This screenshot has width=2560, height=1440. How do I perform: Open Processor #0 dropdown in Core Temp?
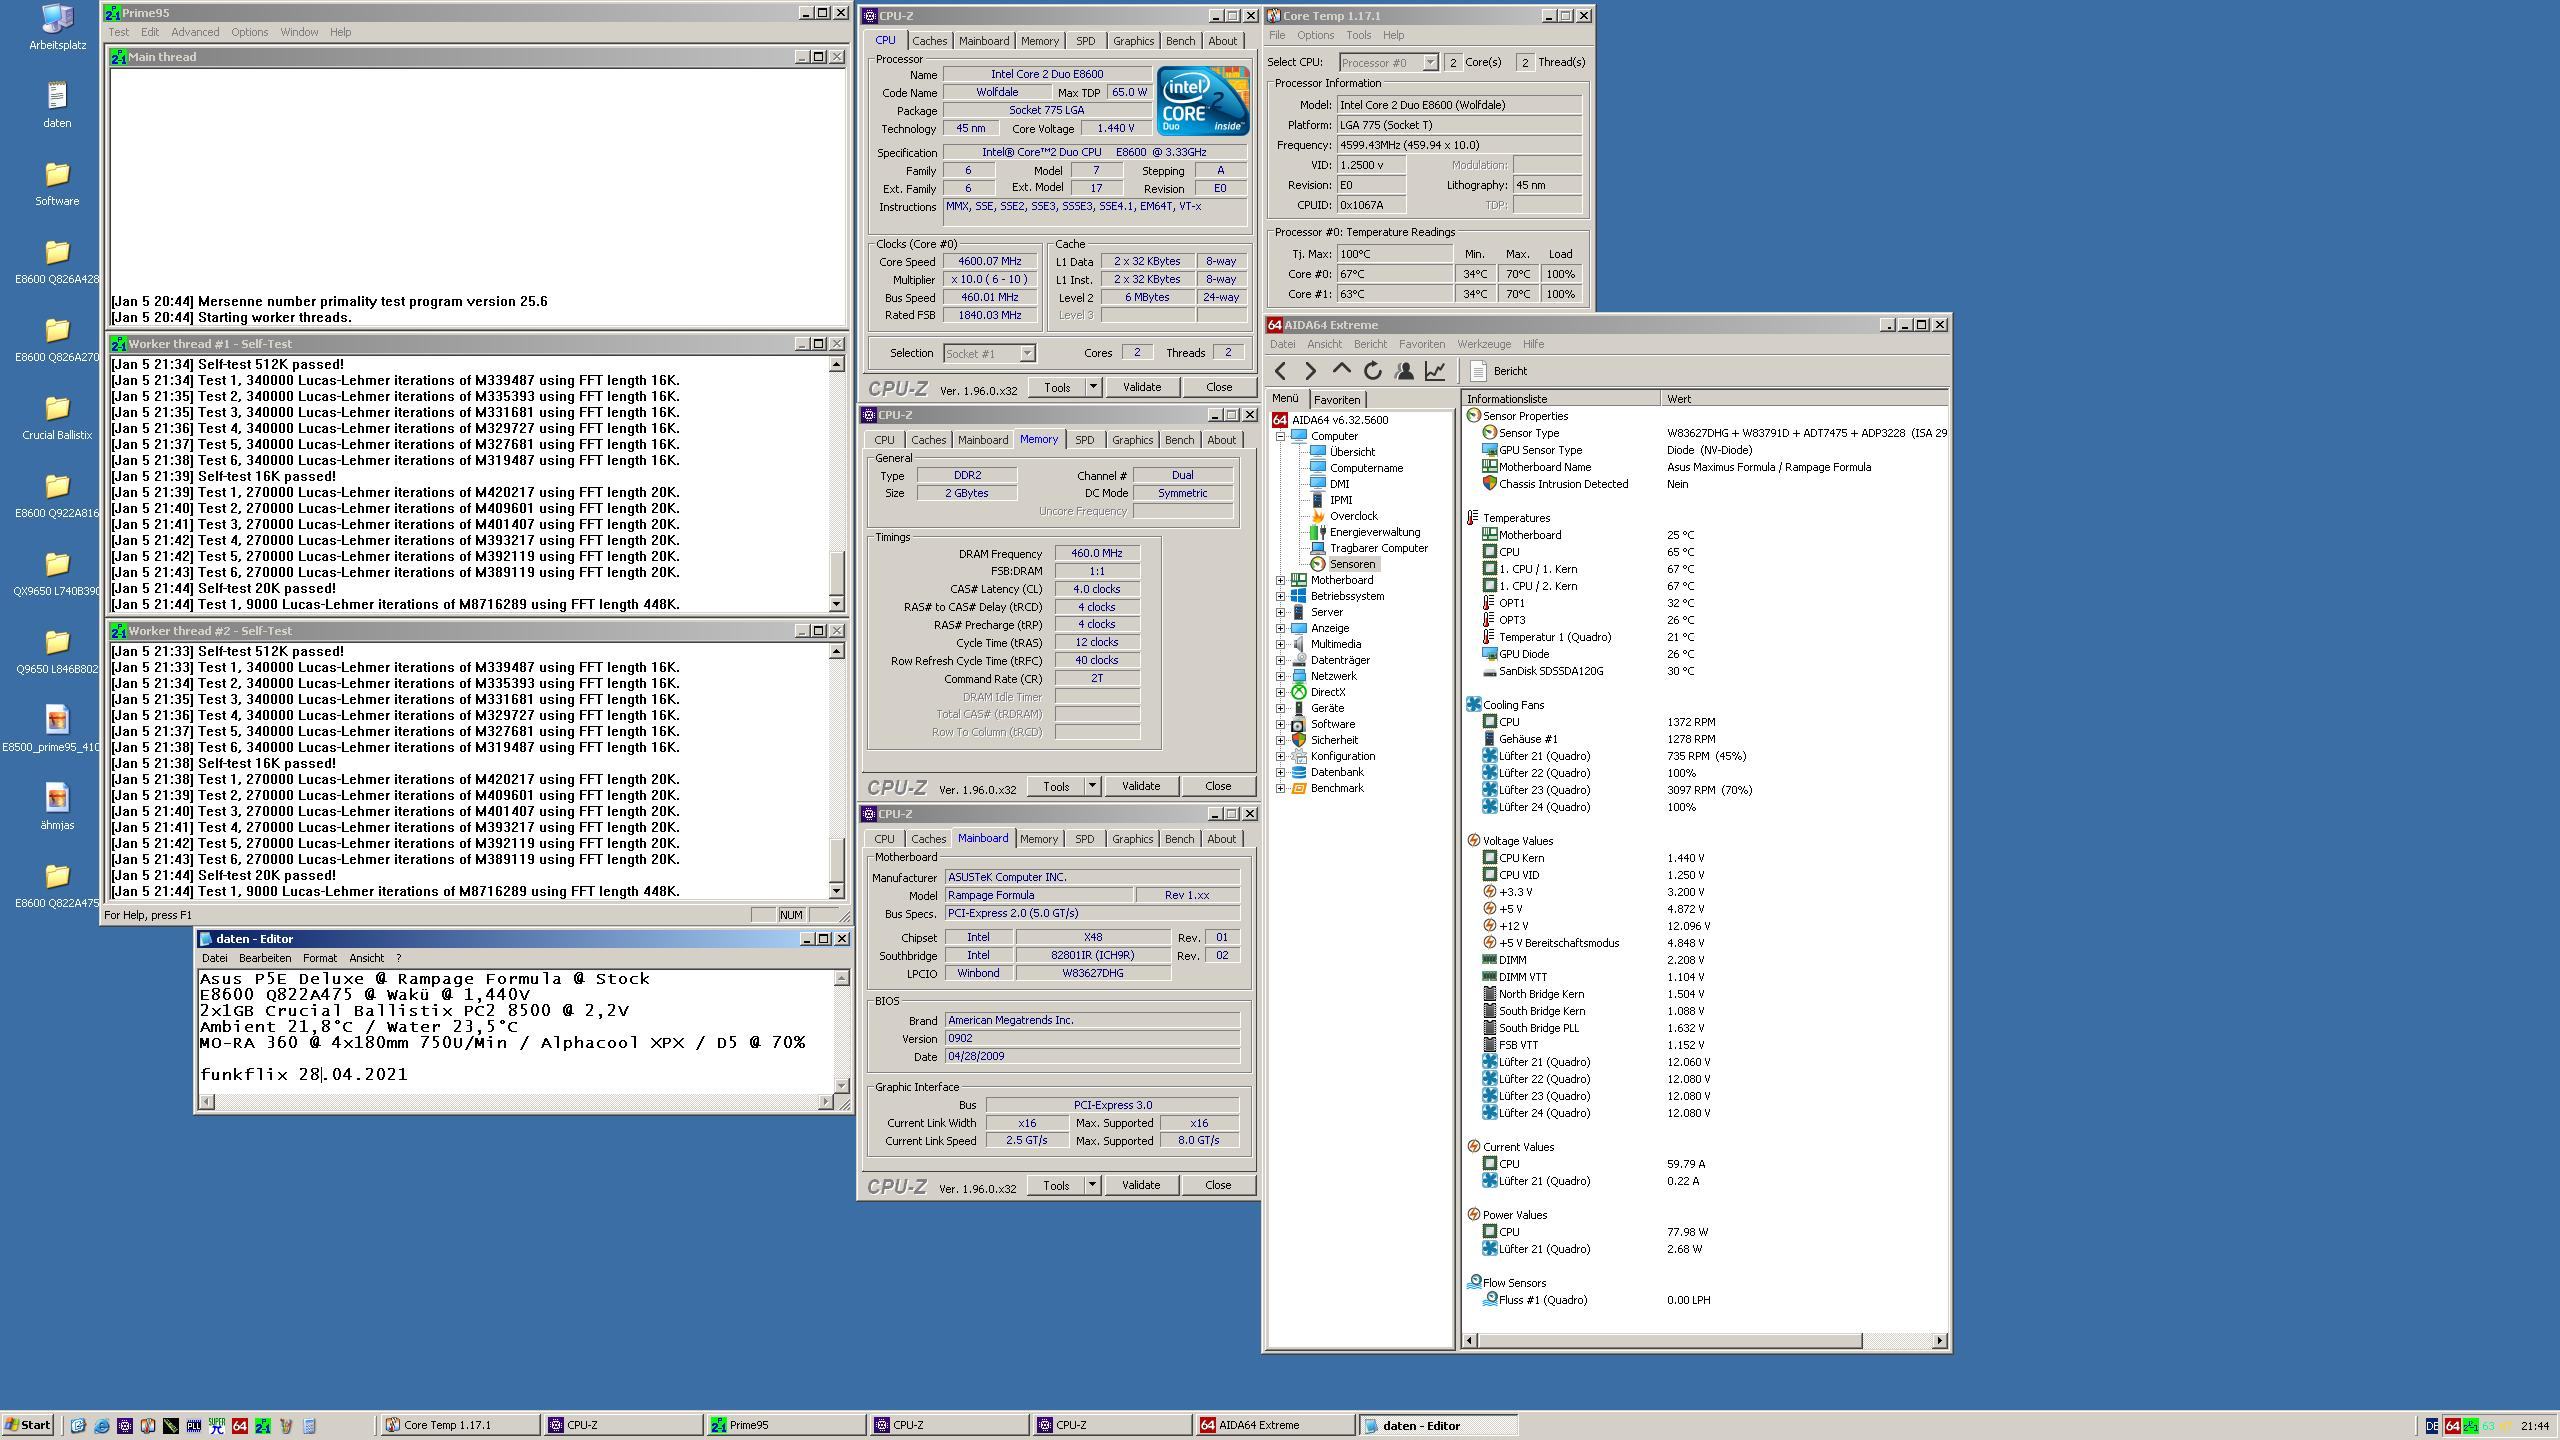coord(1430,62)
